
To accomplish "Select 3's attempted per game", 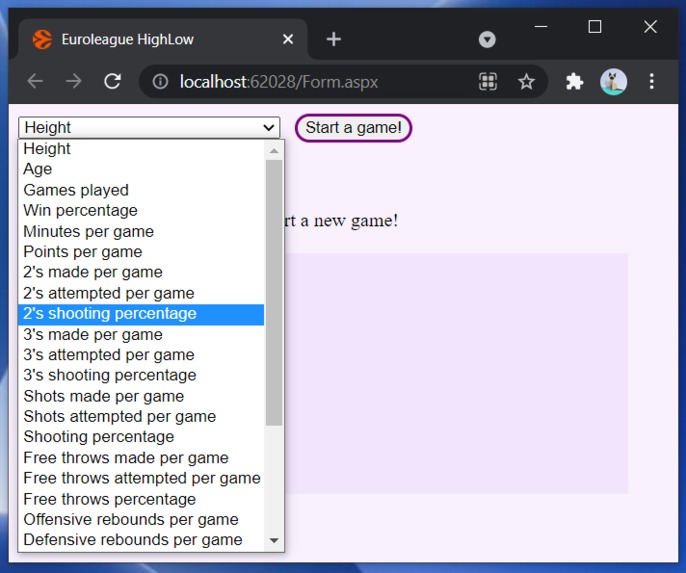I will (x=141, y=355).
